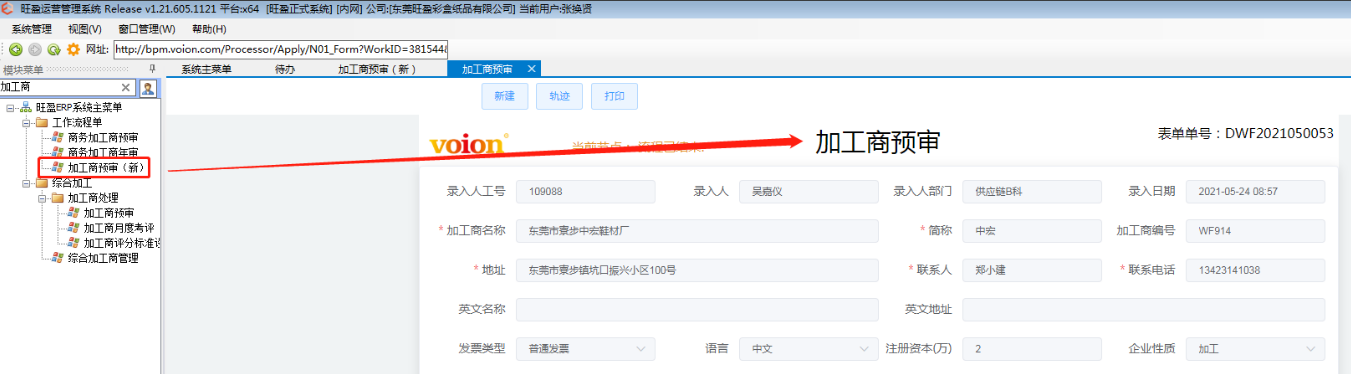1351x374 pixels.
Task: Open the 帮助(H) menu
Action: coord(209,29)
